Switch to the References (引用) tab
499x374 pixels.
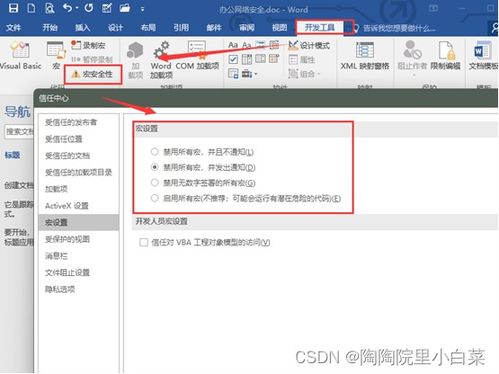click(x=181, y=28)
